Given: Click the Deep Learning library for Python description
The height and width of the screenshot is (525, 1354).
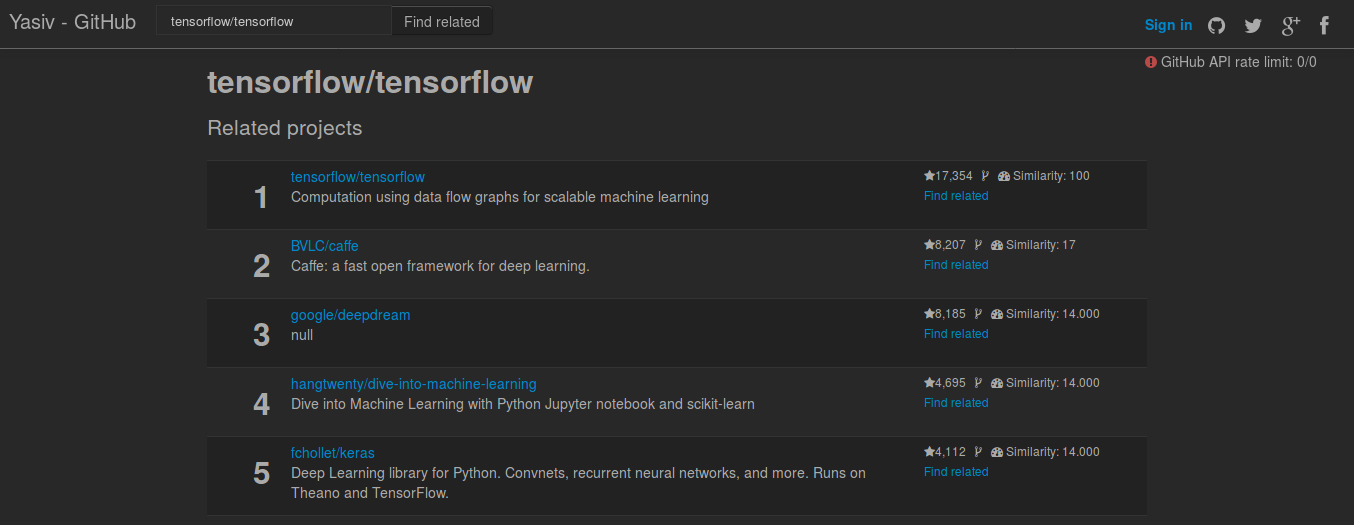Looking at the screenshot, I should [578, 483].
